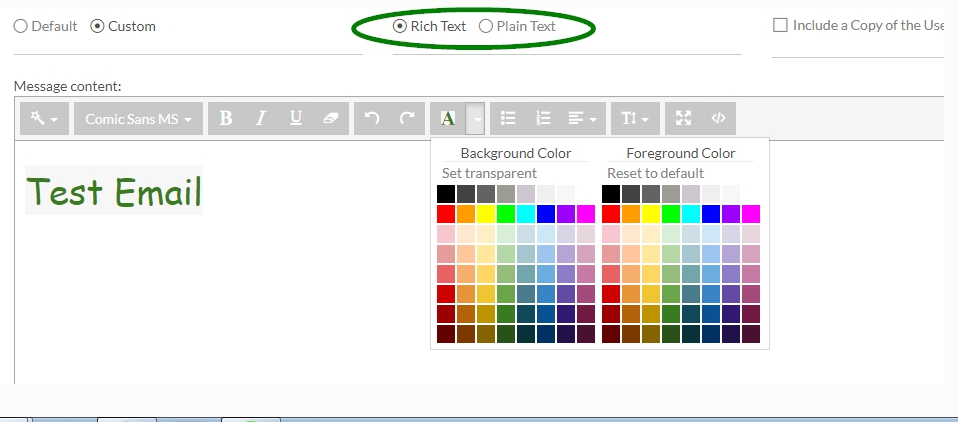Viewport: 958px width, 422px height.
Task: Click Reset to default foreground color
Action: (x=656, y=173)
